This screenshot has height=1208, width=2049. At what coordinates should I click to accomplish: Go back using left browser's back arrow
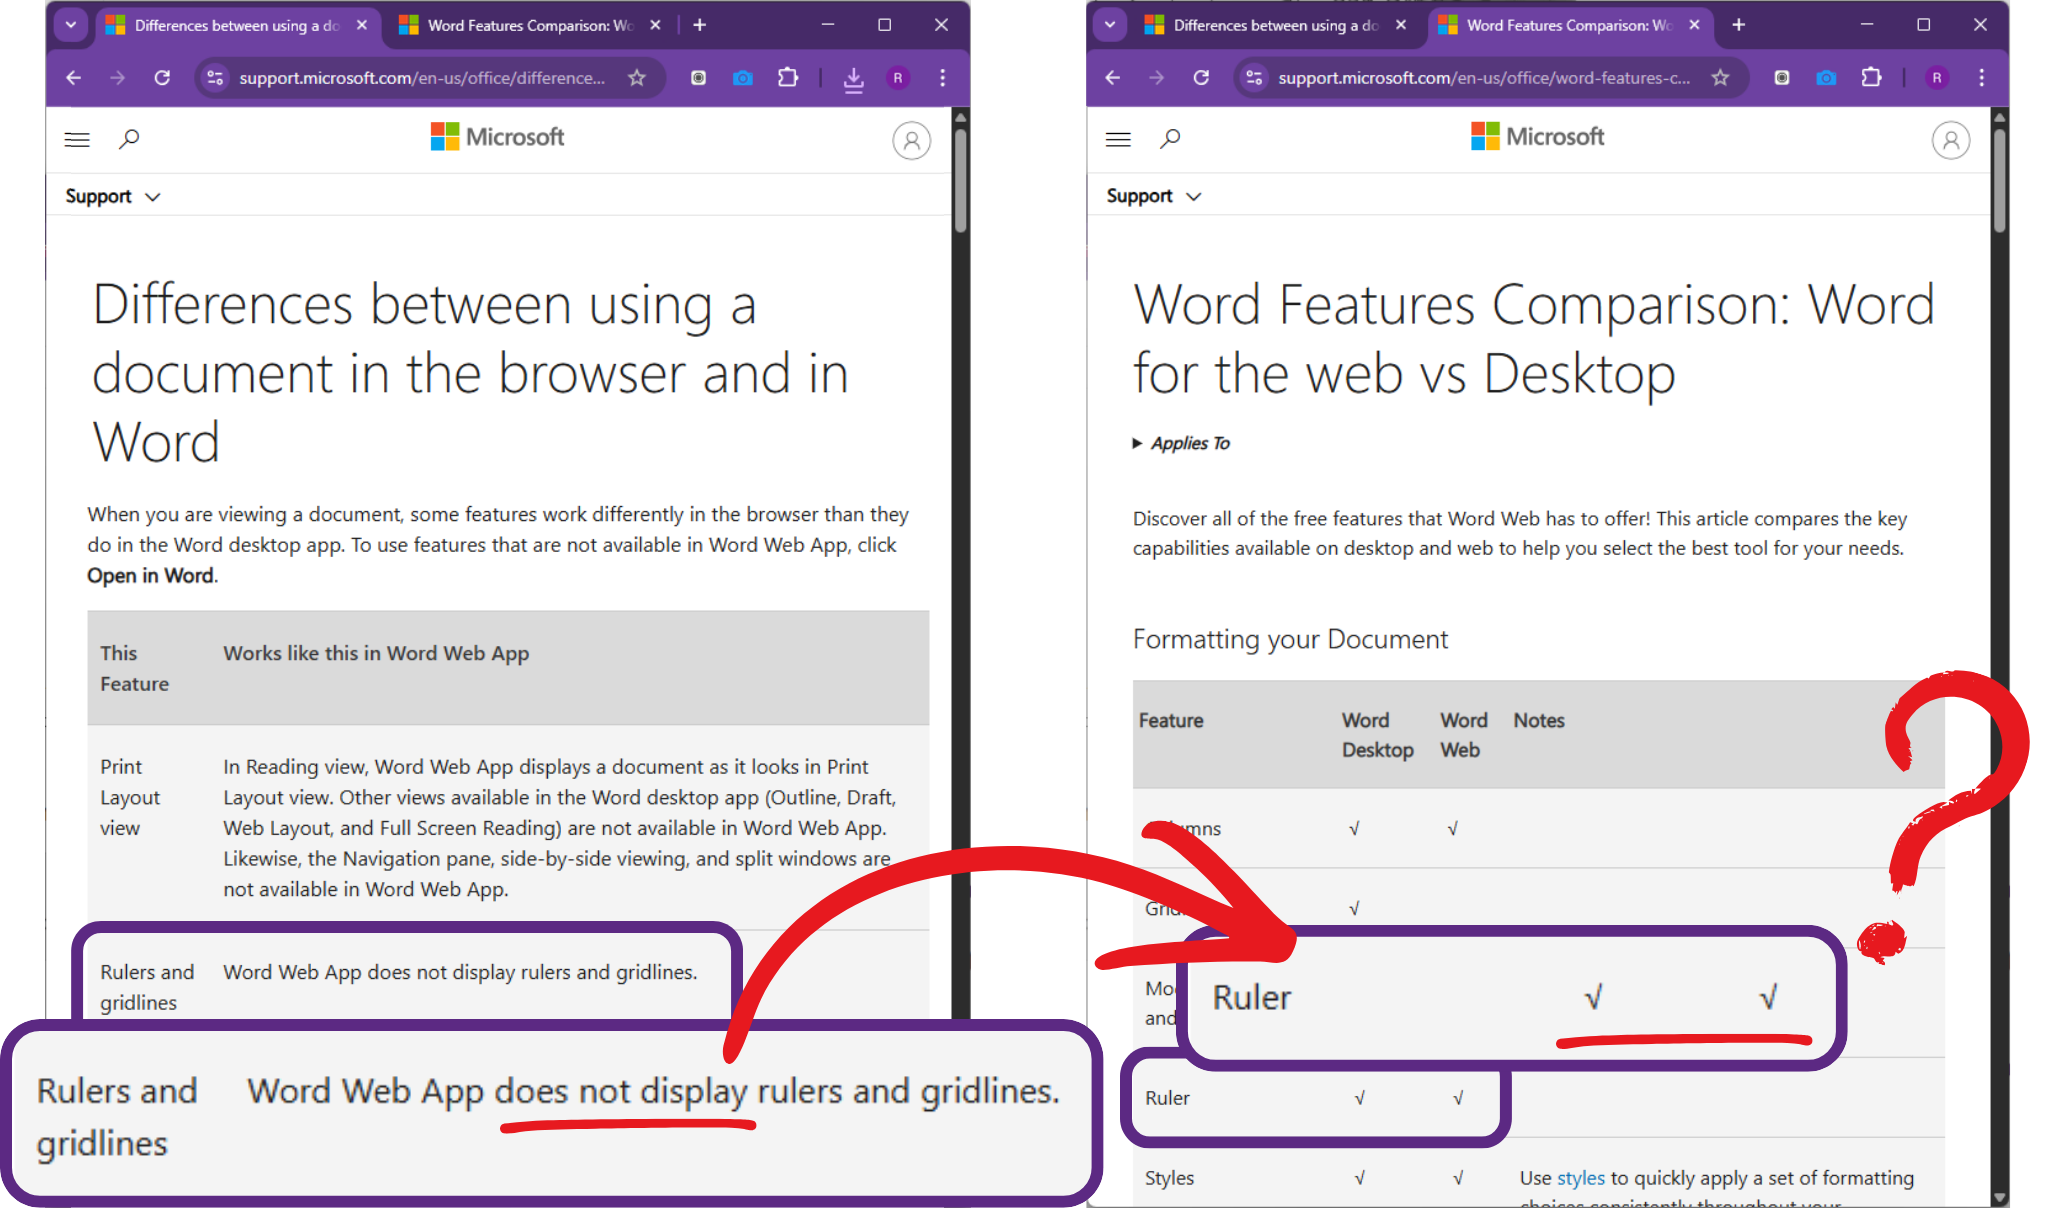click(x=73, y=78)
